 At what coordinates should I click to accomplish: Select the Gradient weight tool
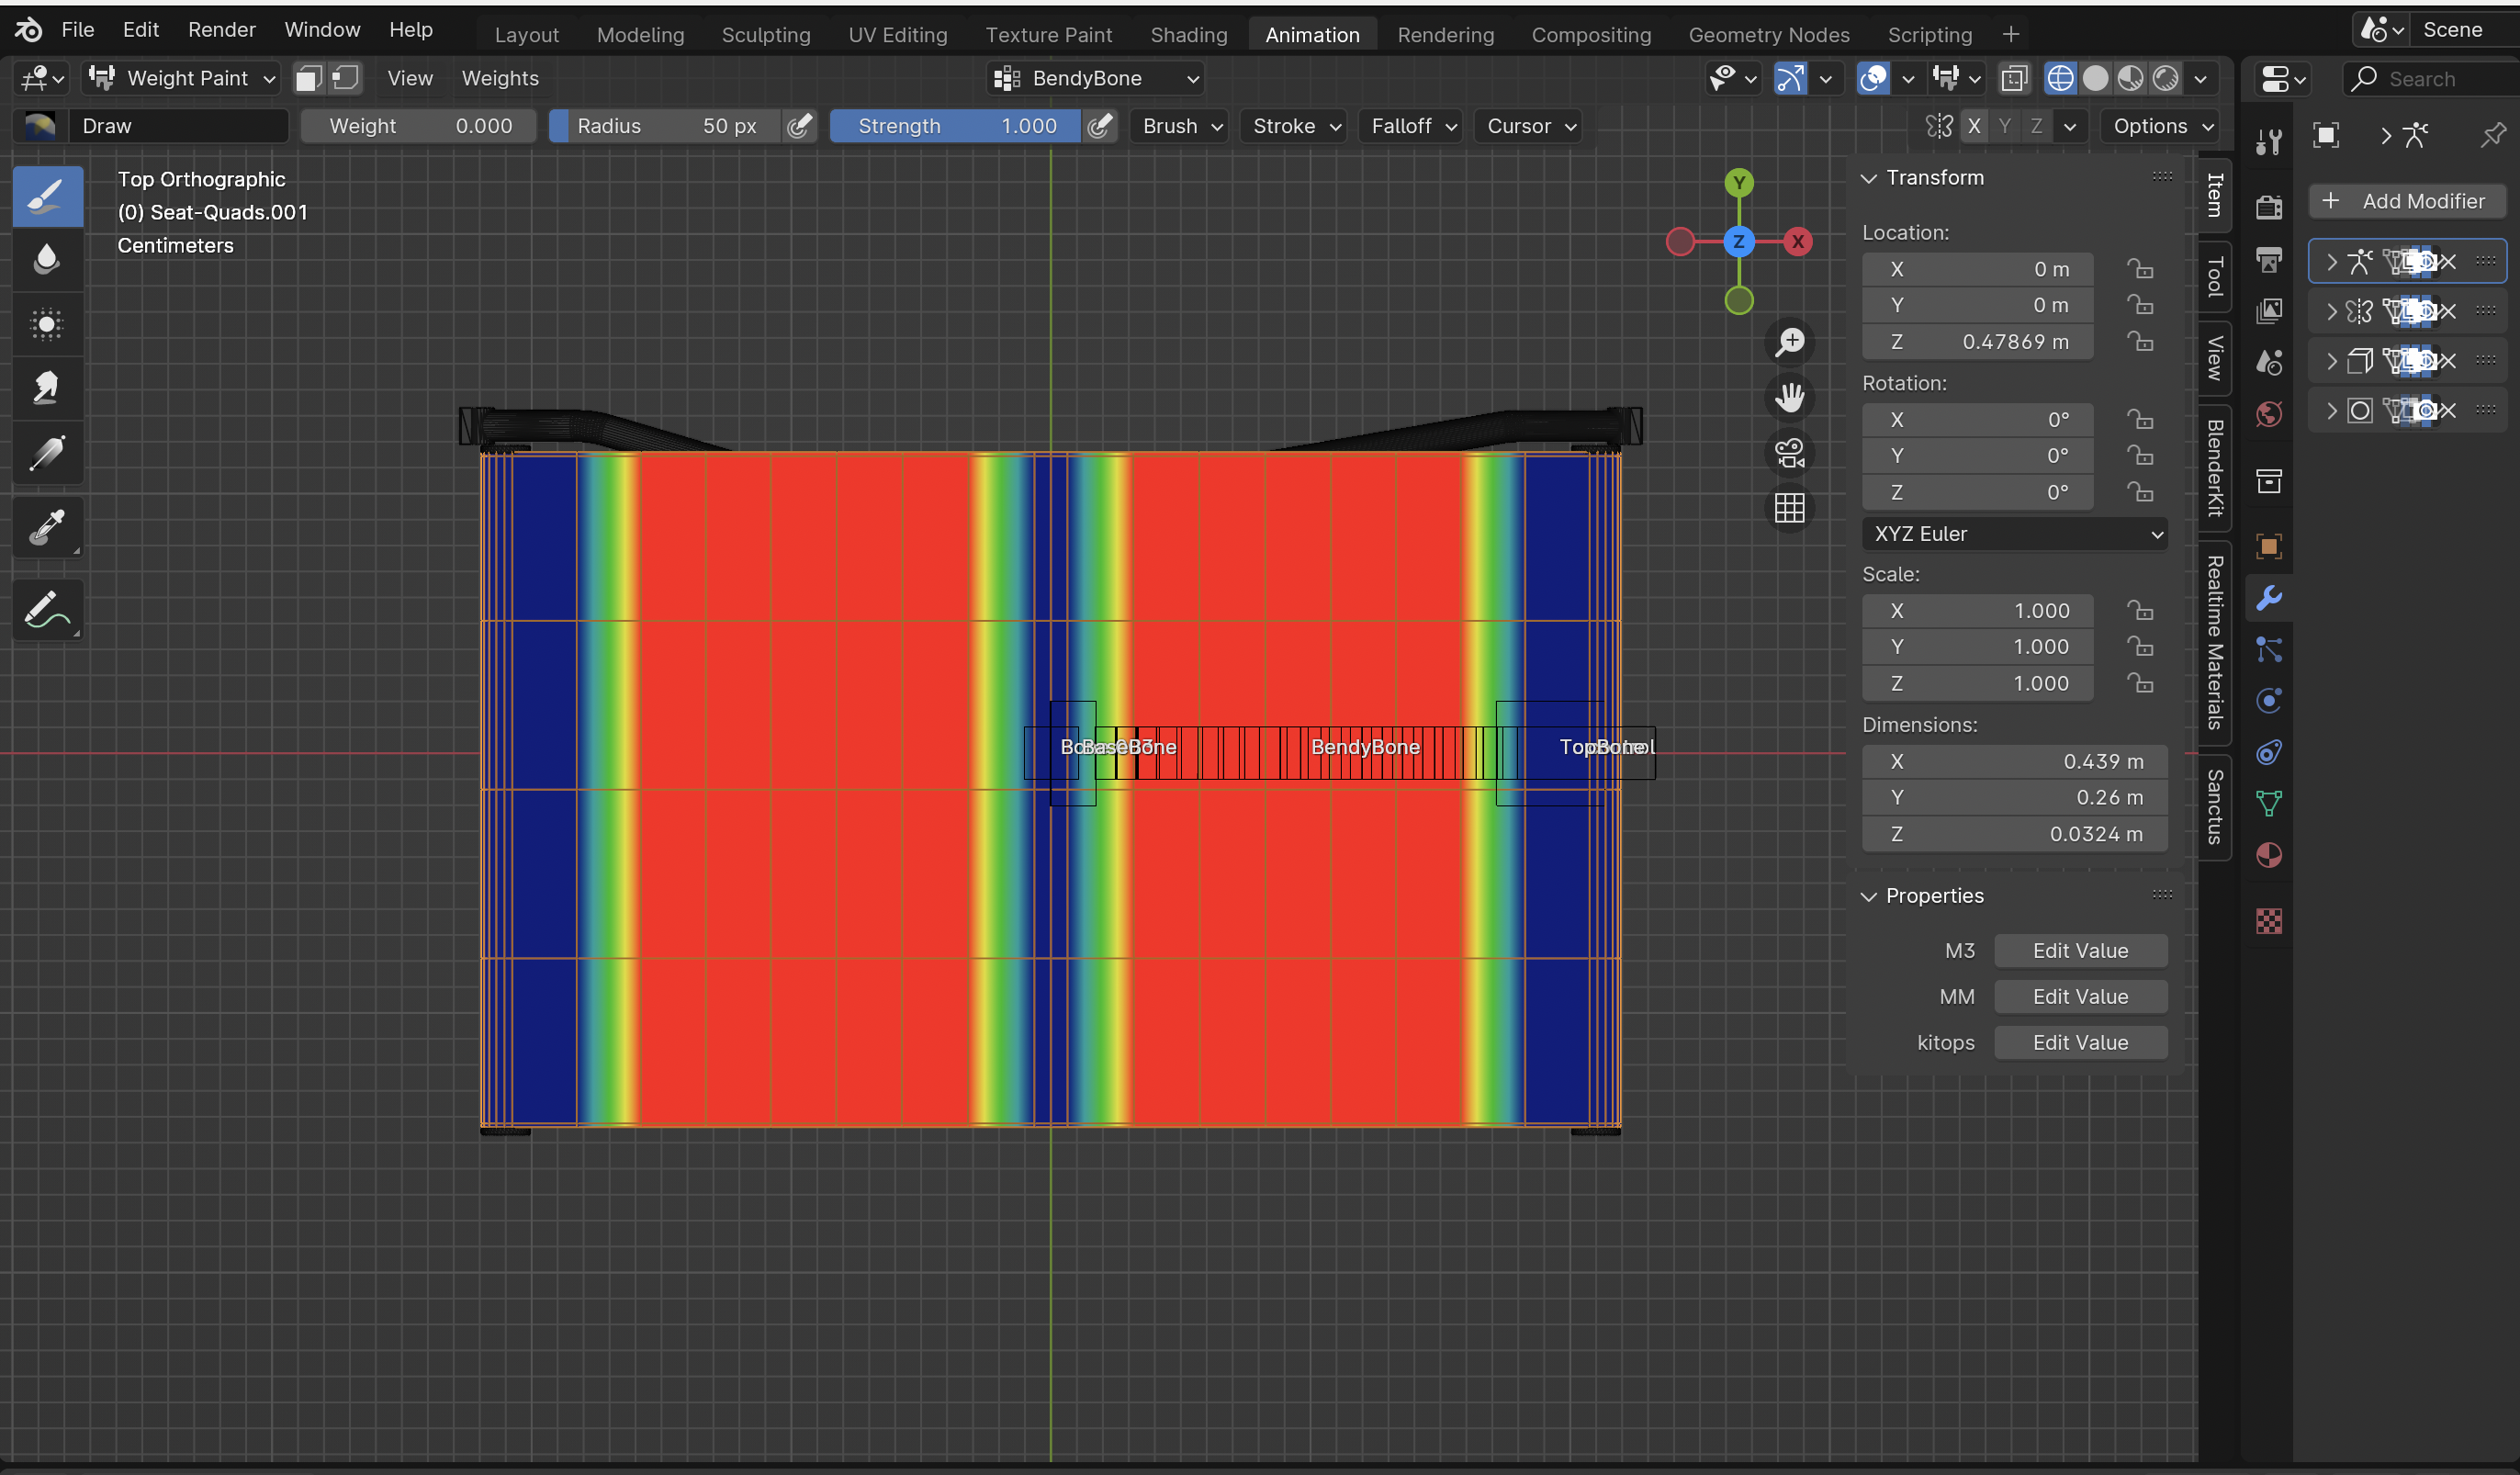(x=47, y=453)
